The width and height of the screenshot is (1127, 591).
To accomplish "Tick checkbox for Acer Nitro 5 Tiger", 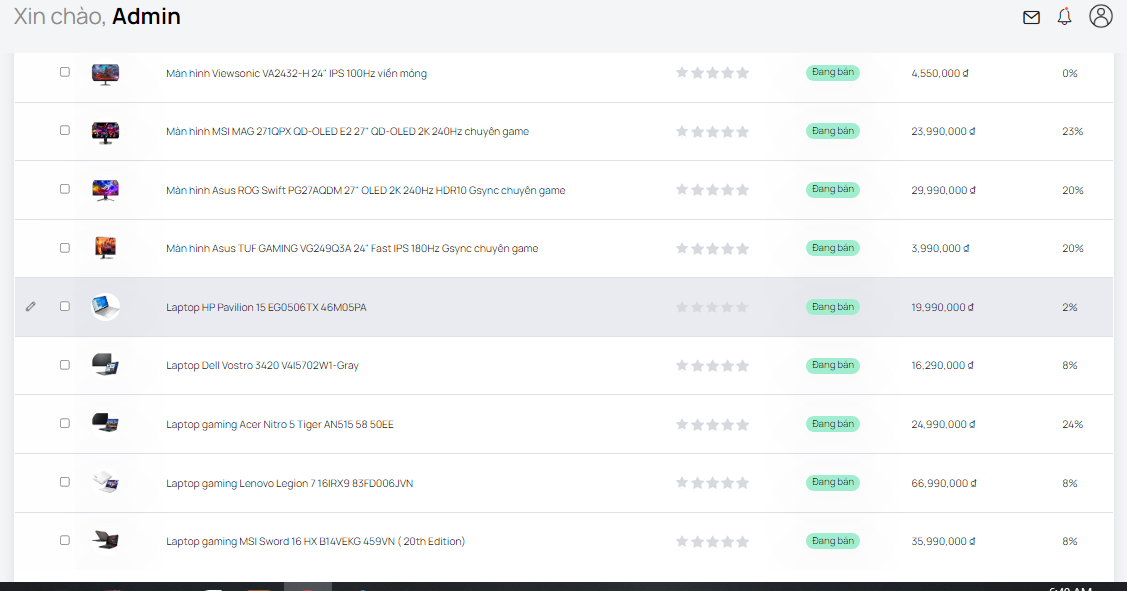I will [x=65, y=423].
